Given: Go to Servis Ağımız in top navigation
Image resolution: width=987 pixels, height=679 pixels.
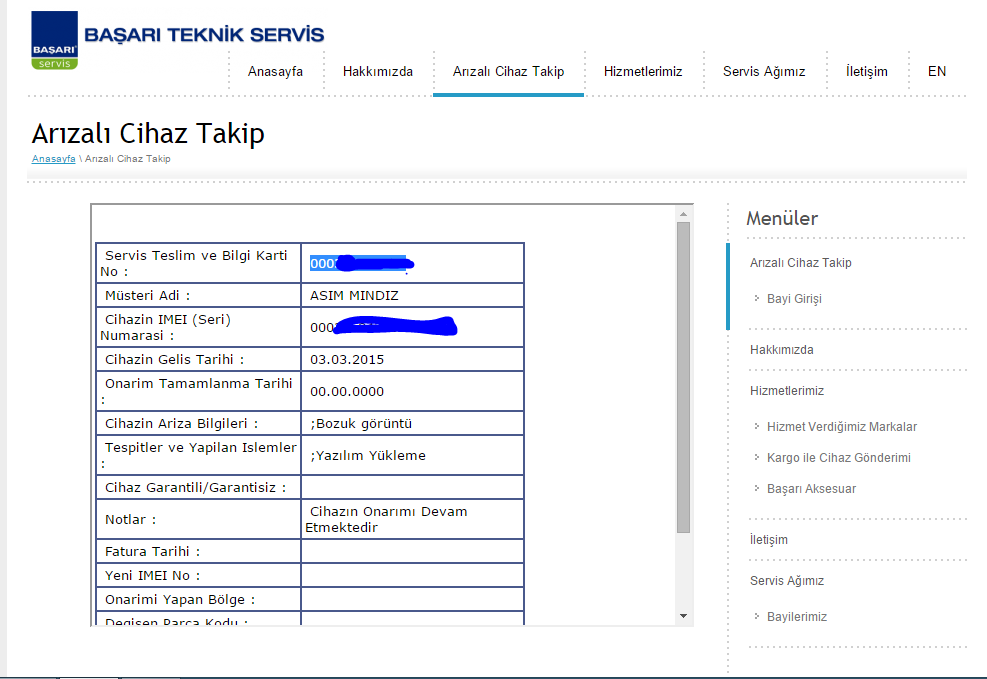Looking at the screenshot, I should pos(764,72).
